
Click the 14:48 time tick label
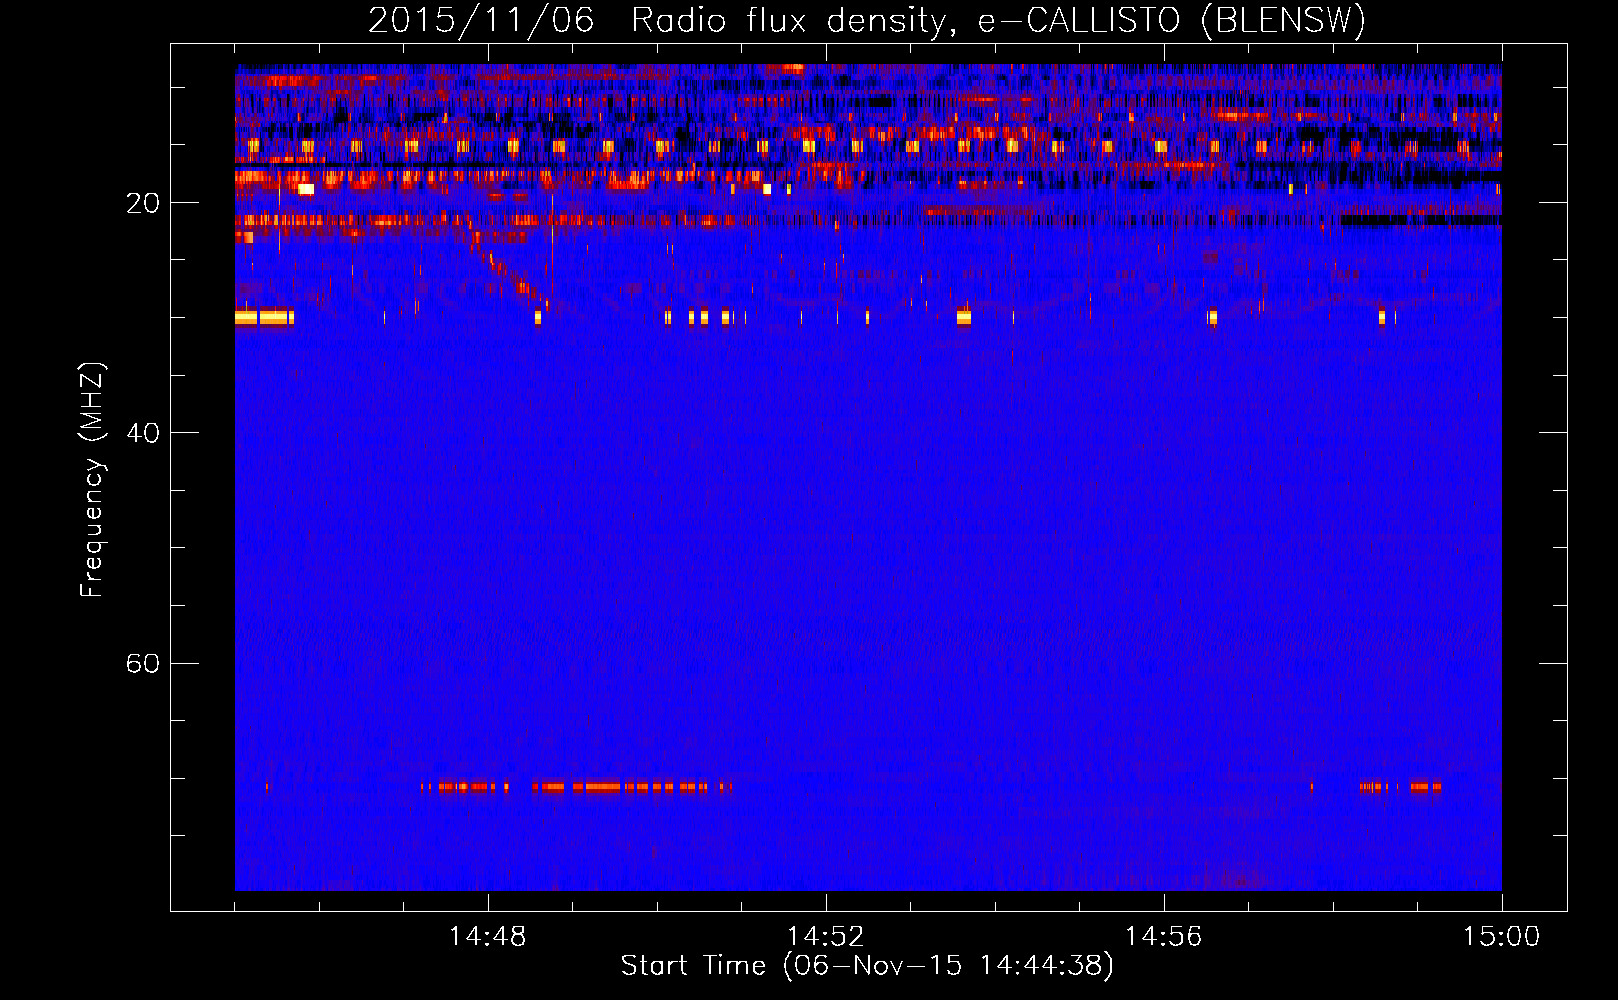pos(488,937)
